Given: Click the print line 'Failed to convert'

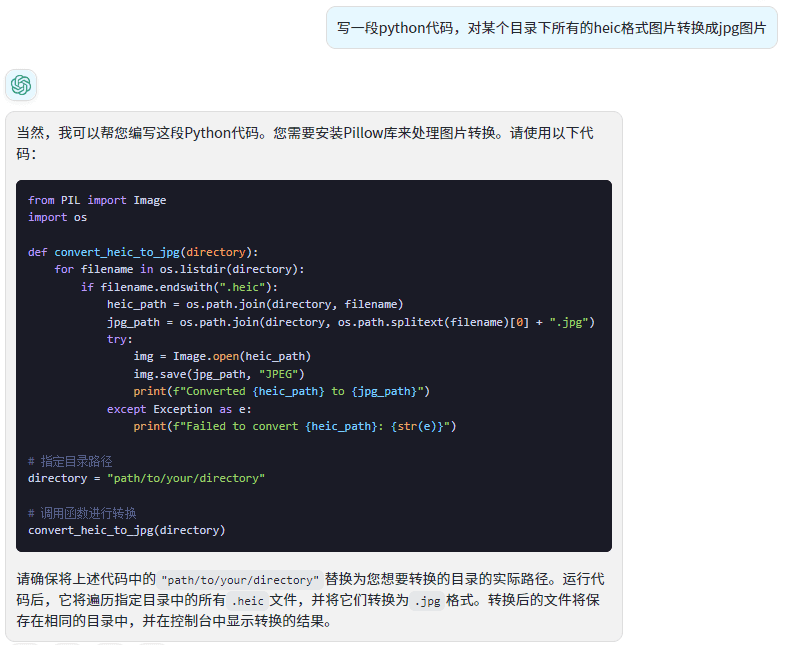Looking at the screenshot, I should point(294,426).
